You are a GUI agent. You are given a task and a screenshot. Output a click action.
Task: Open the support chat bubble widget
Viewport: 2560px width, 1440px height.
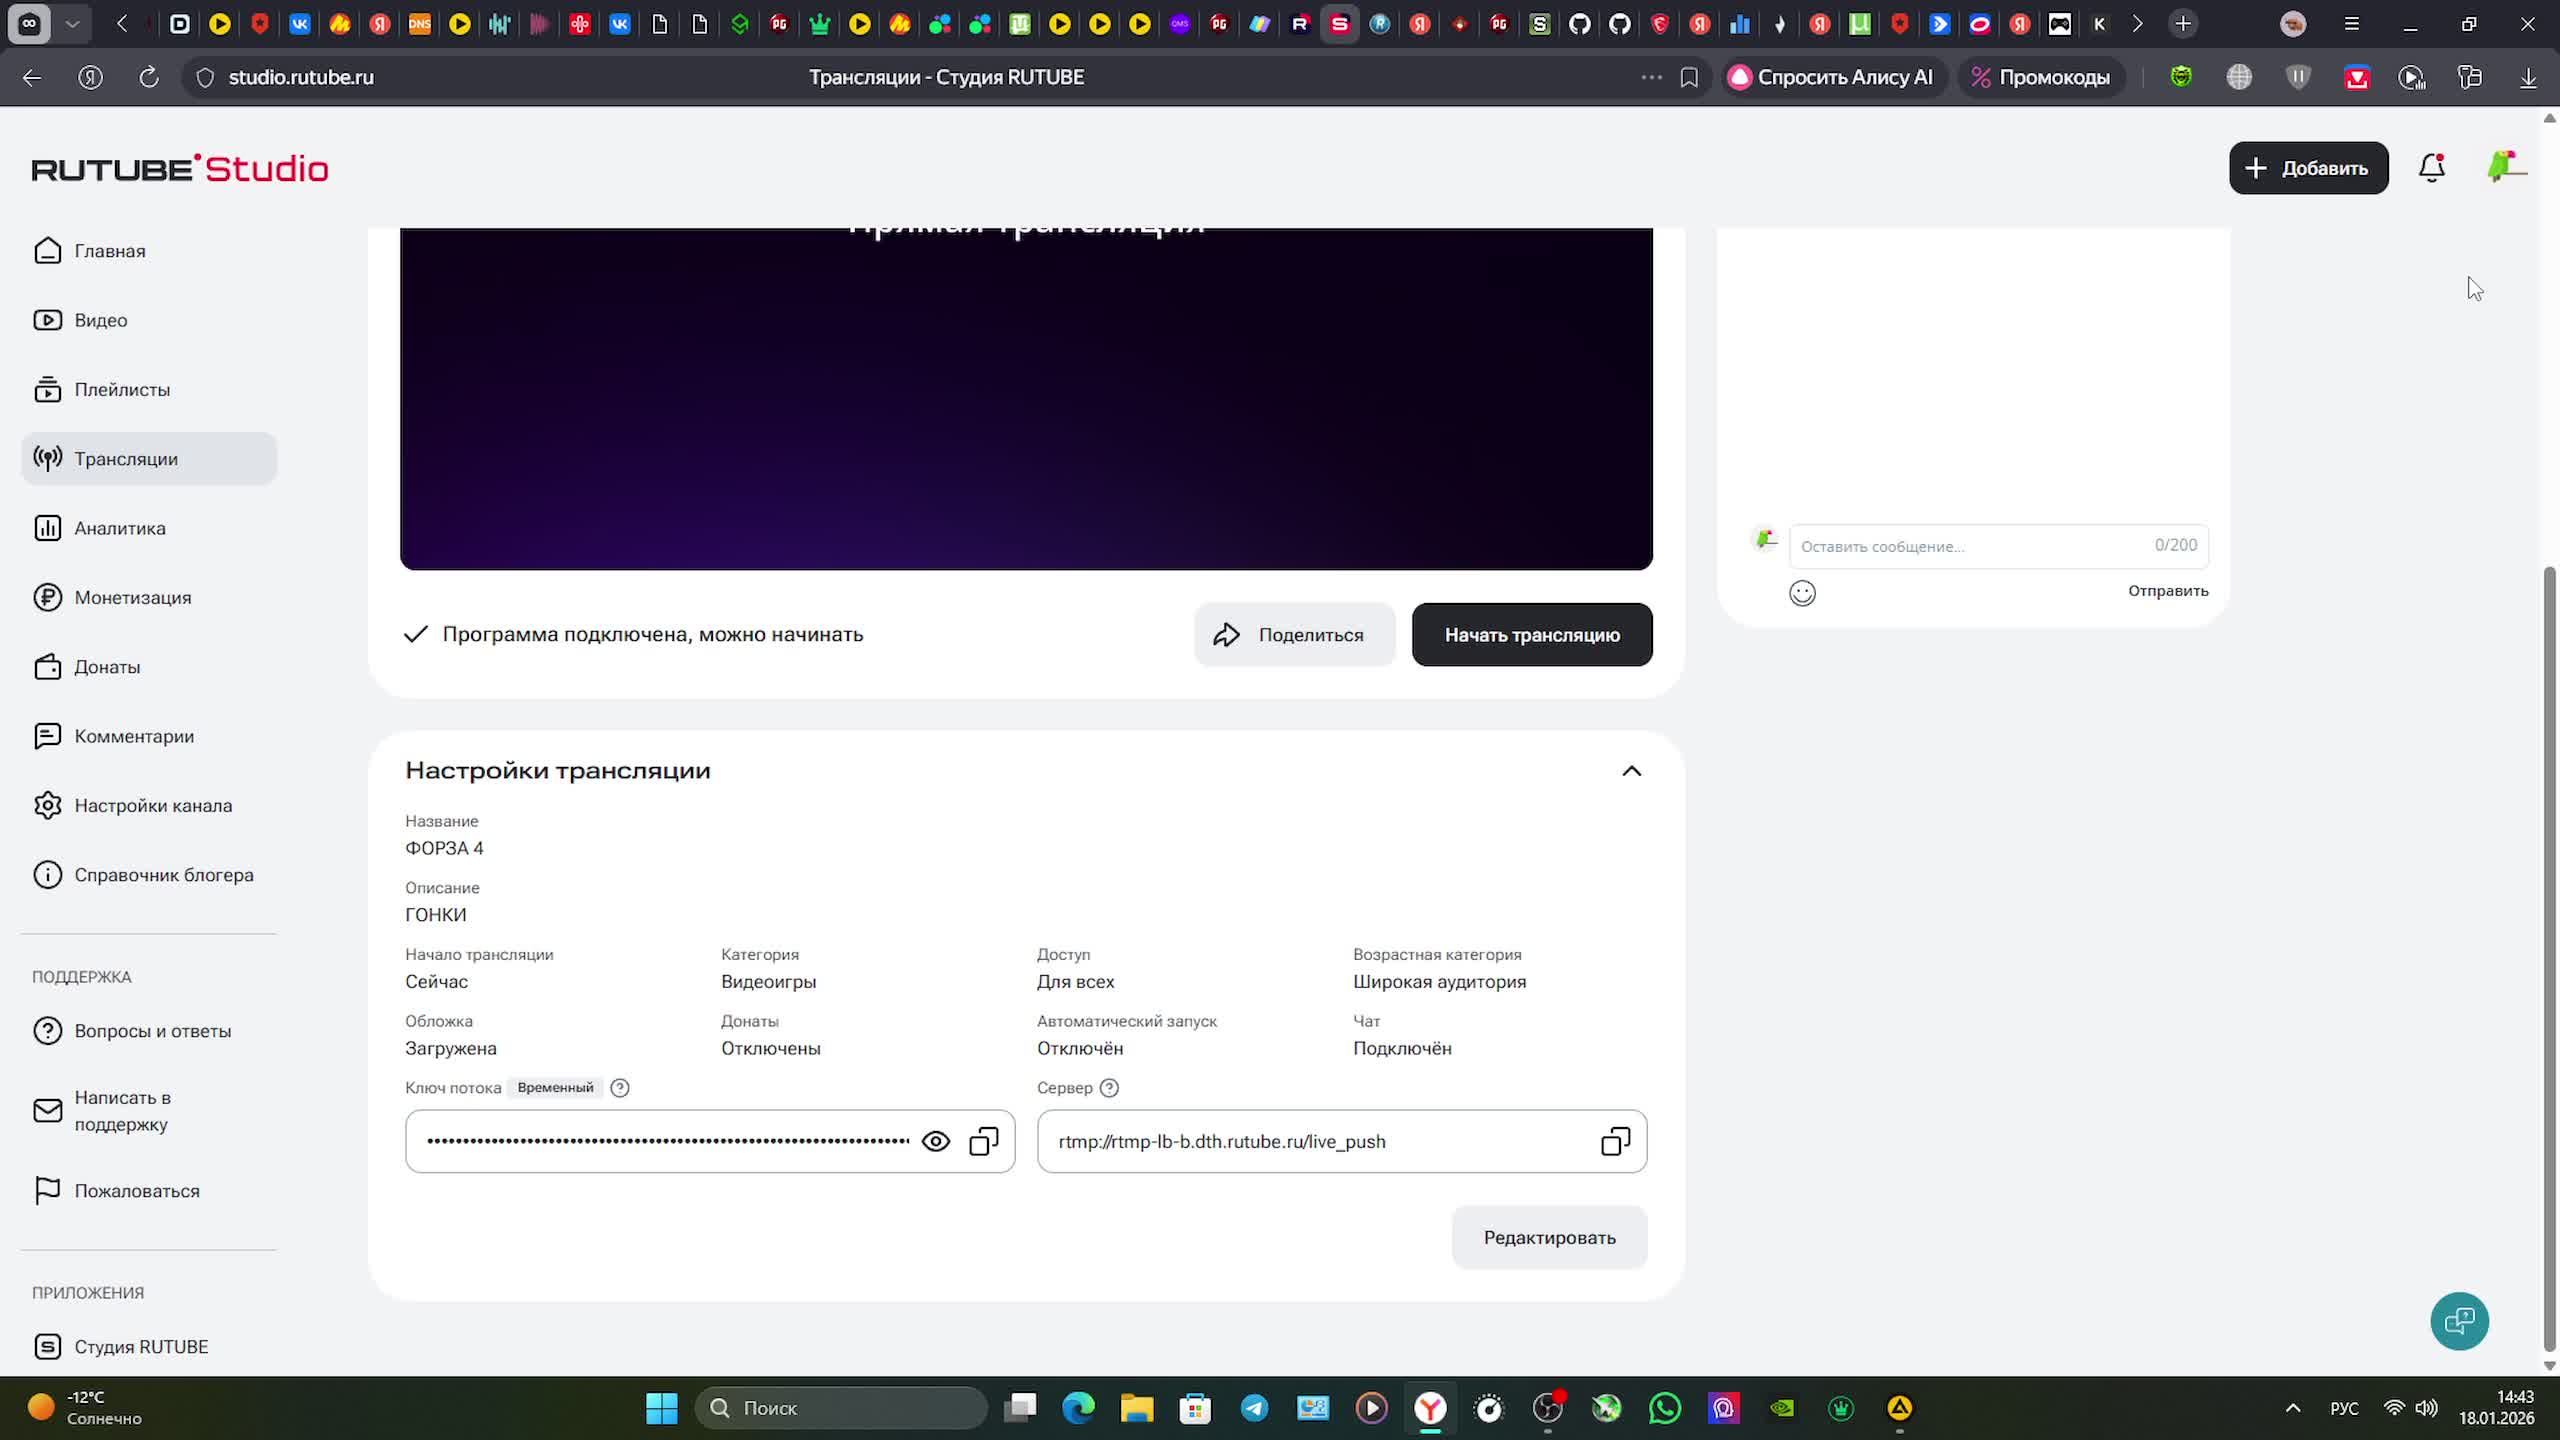pyautogui.click(x=2459, y=1321)
